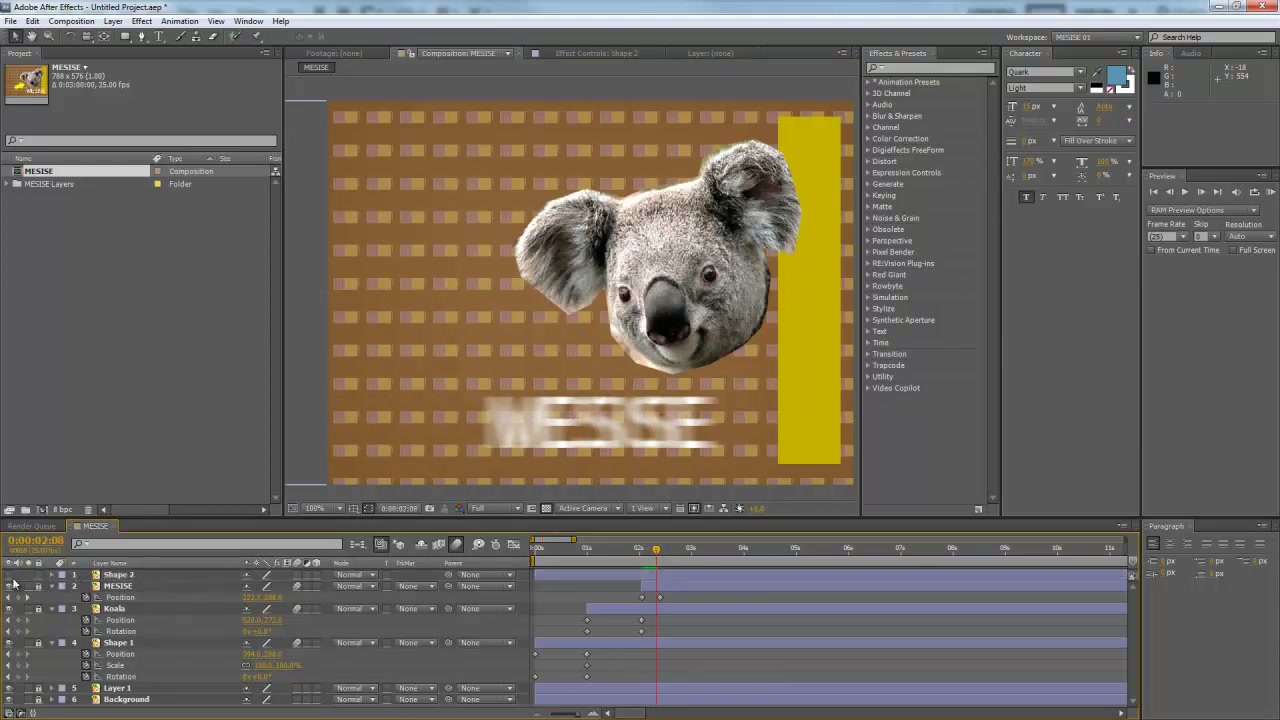Image resolution: width=1280 pixels, height=720 pixels.
Task: Click the Effects & Presets search field
Action: (931, 68)
